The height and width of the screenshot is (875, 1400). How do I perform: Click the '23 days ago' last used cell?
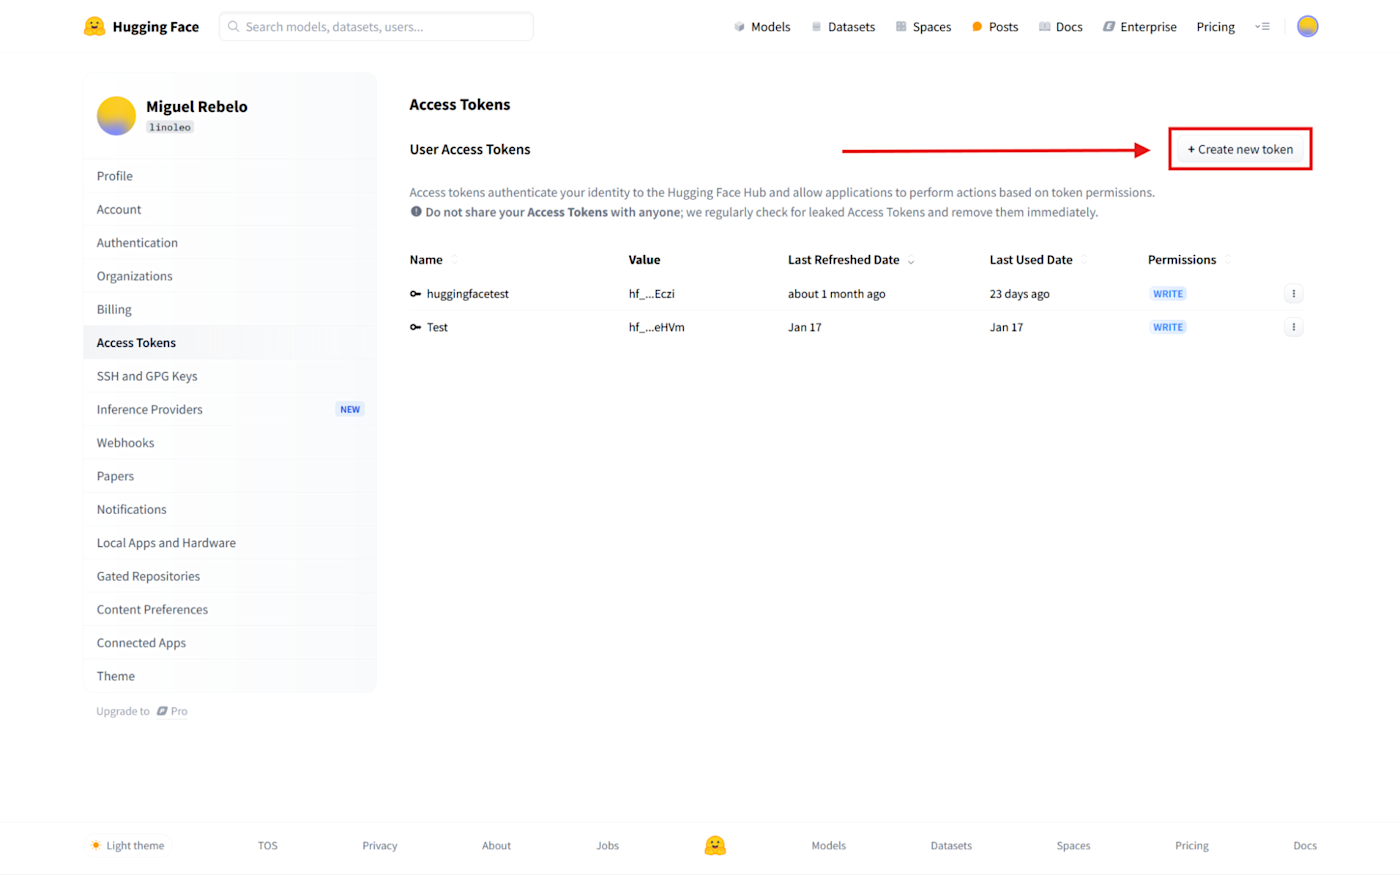(1020, 294)
